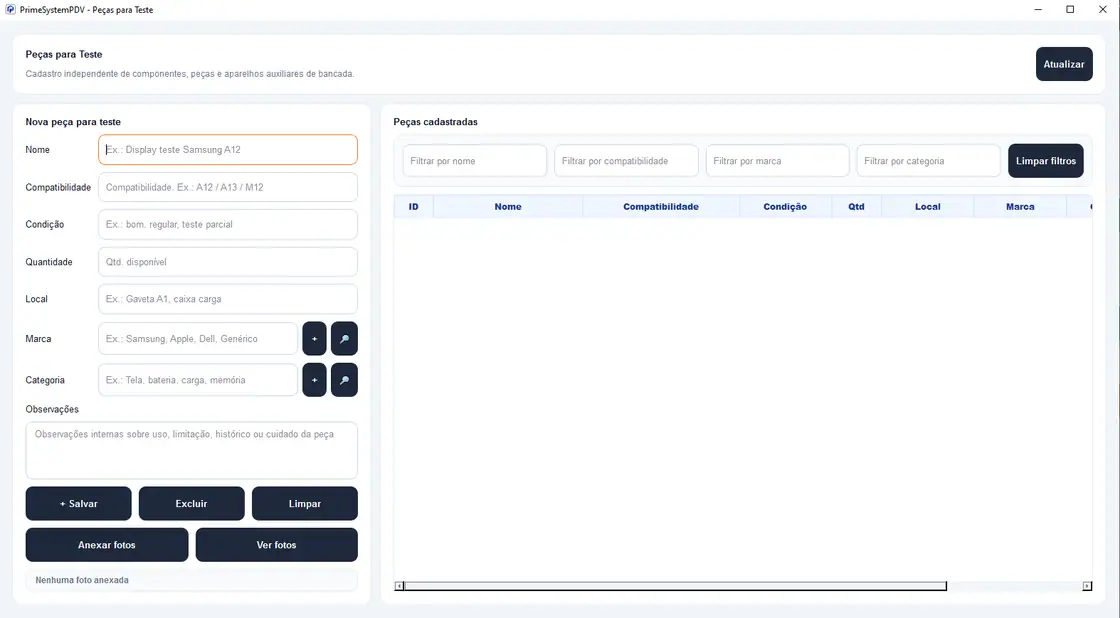Image resolution: width=1120 pixels, height=618 pixels.
Task: Clear the form with Limpar
Action: (x=305, y=504)
